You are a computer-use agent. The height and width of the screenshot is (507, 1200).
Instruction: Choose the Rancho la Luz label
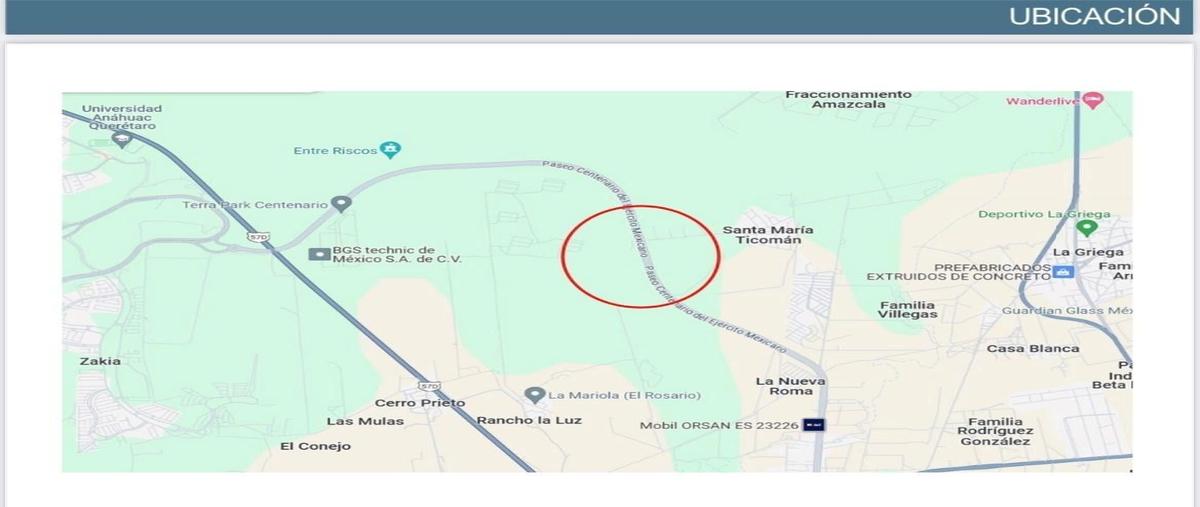(x=529, y=420)
